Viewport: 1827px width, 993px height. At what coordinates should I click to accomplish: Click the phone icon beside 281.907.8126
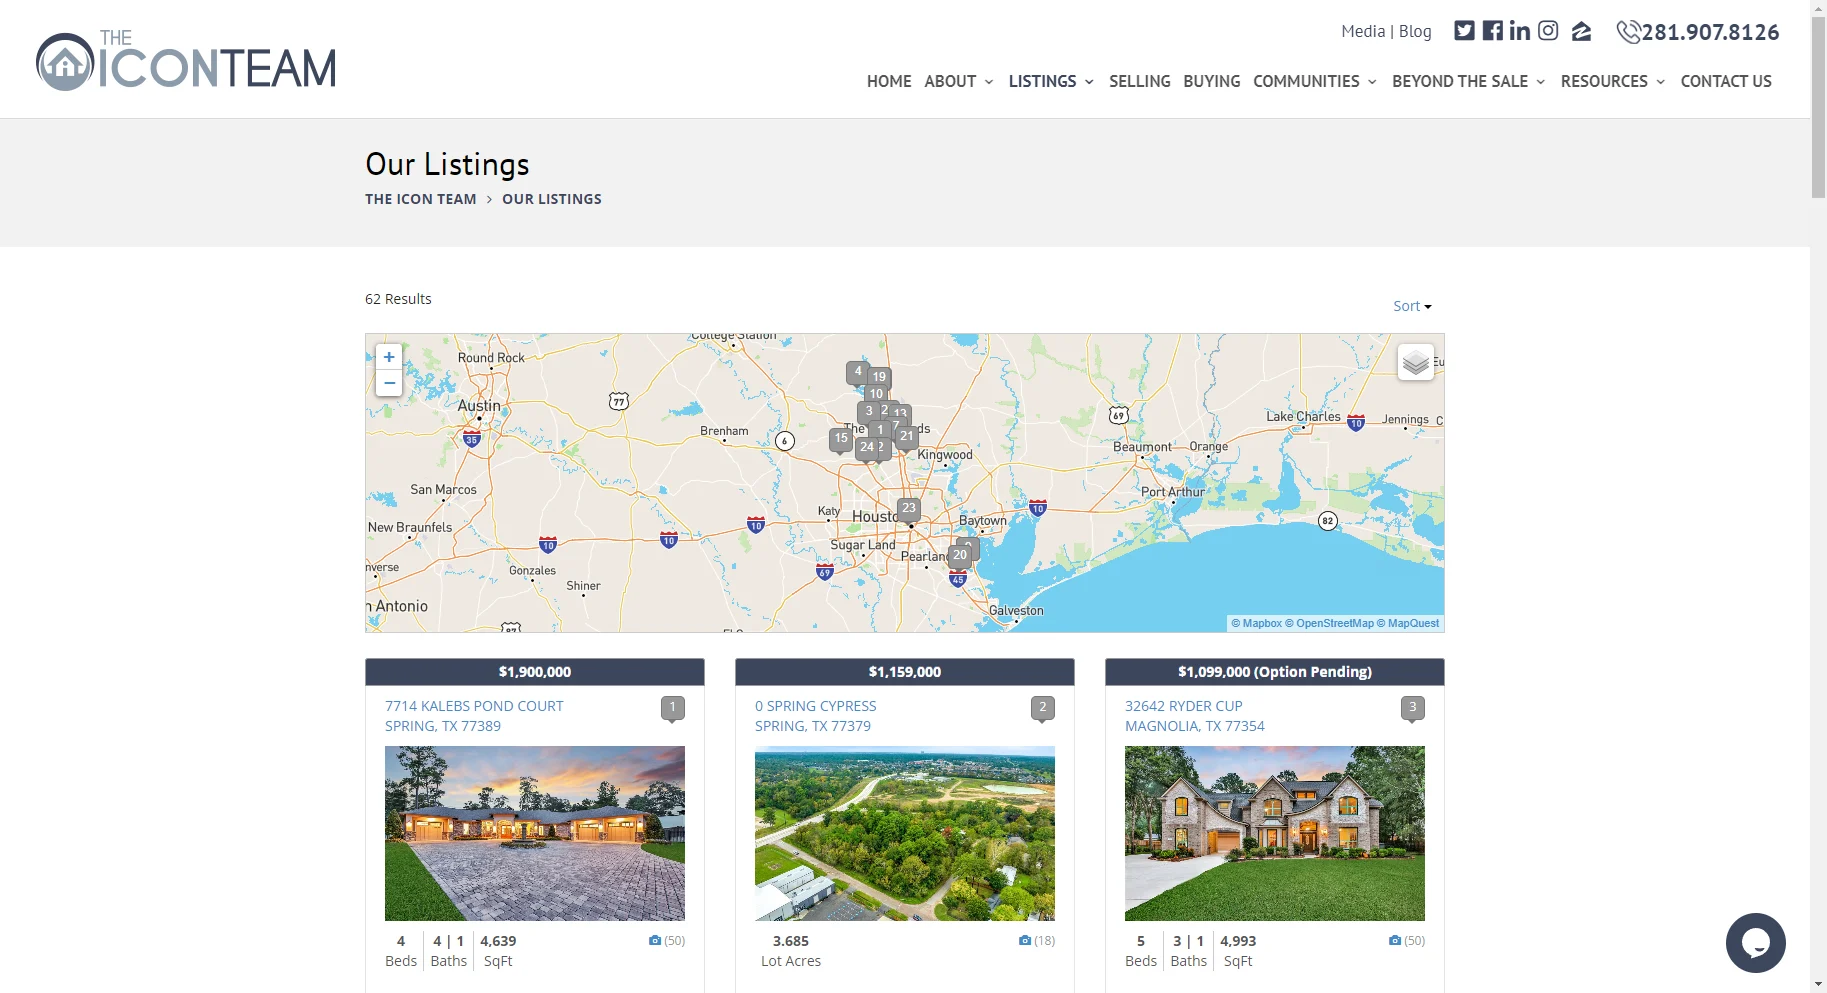click(1628, 32)
